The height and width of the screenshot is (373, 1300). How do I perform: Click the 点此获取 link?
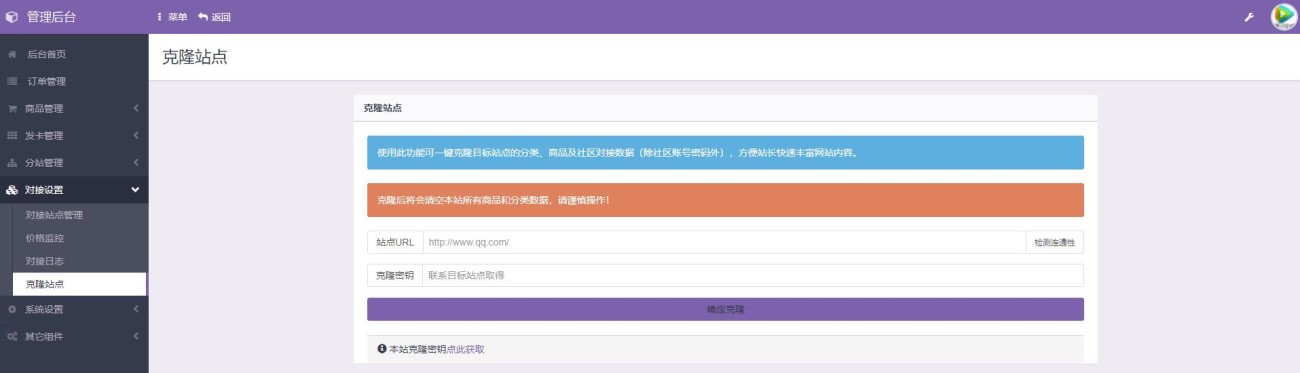pyautogui.click(x=465, y=349)
